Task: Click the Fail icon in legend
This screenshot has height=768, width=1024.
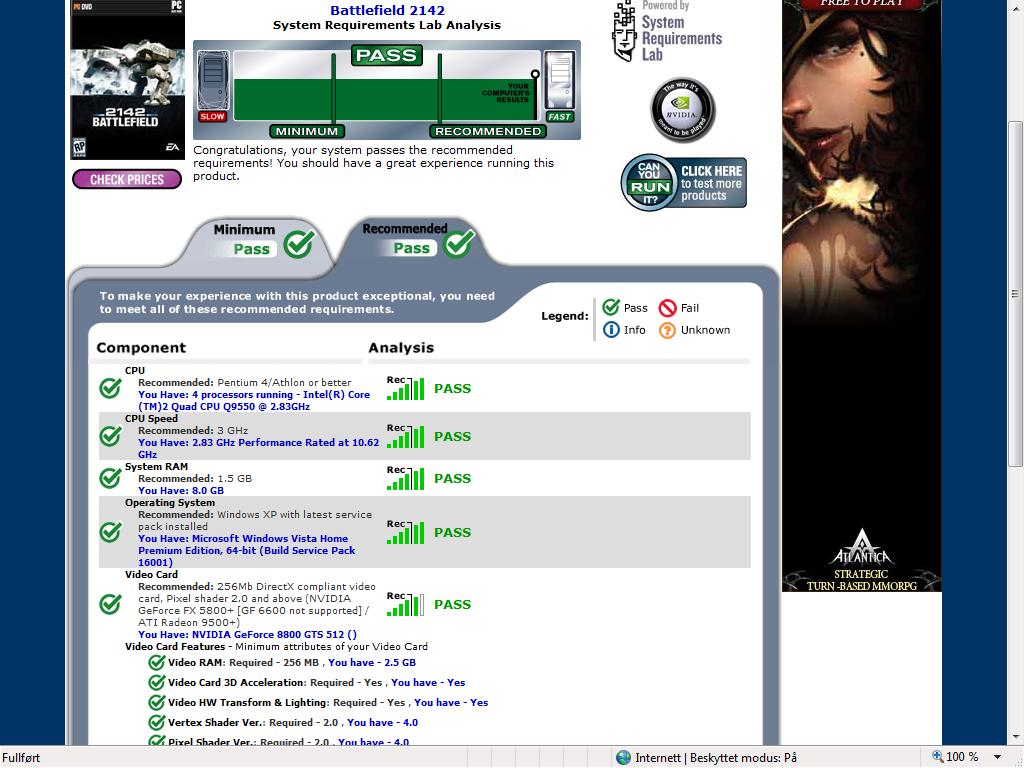Action: (667, 308)
